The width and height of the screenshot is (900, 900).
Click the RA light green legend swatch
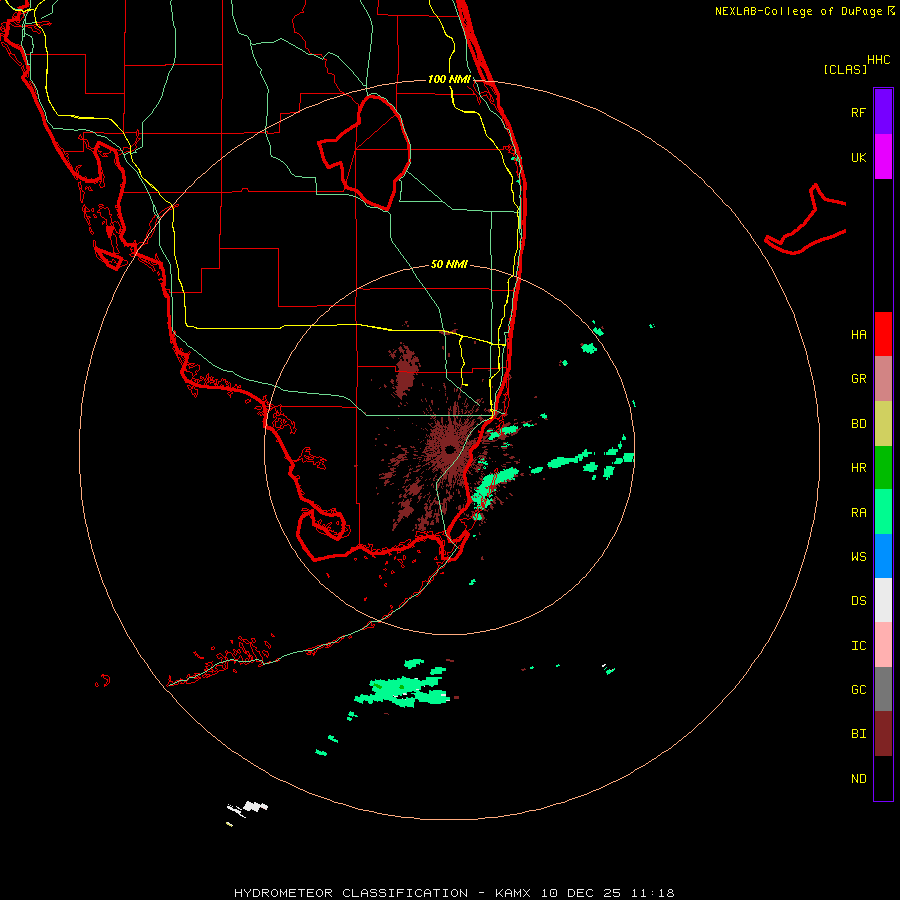pos(883,512)
